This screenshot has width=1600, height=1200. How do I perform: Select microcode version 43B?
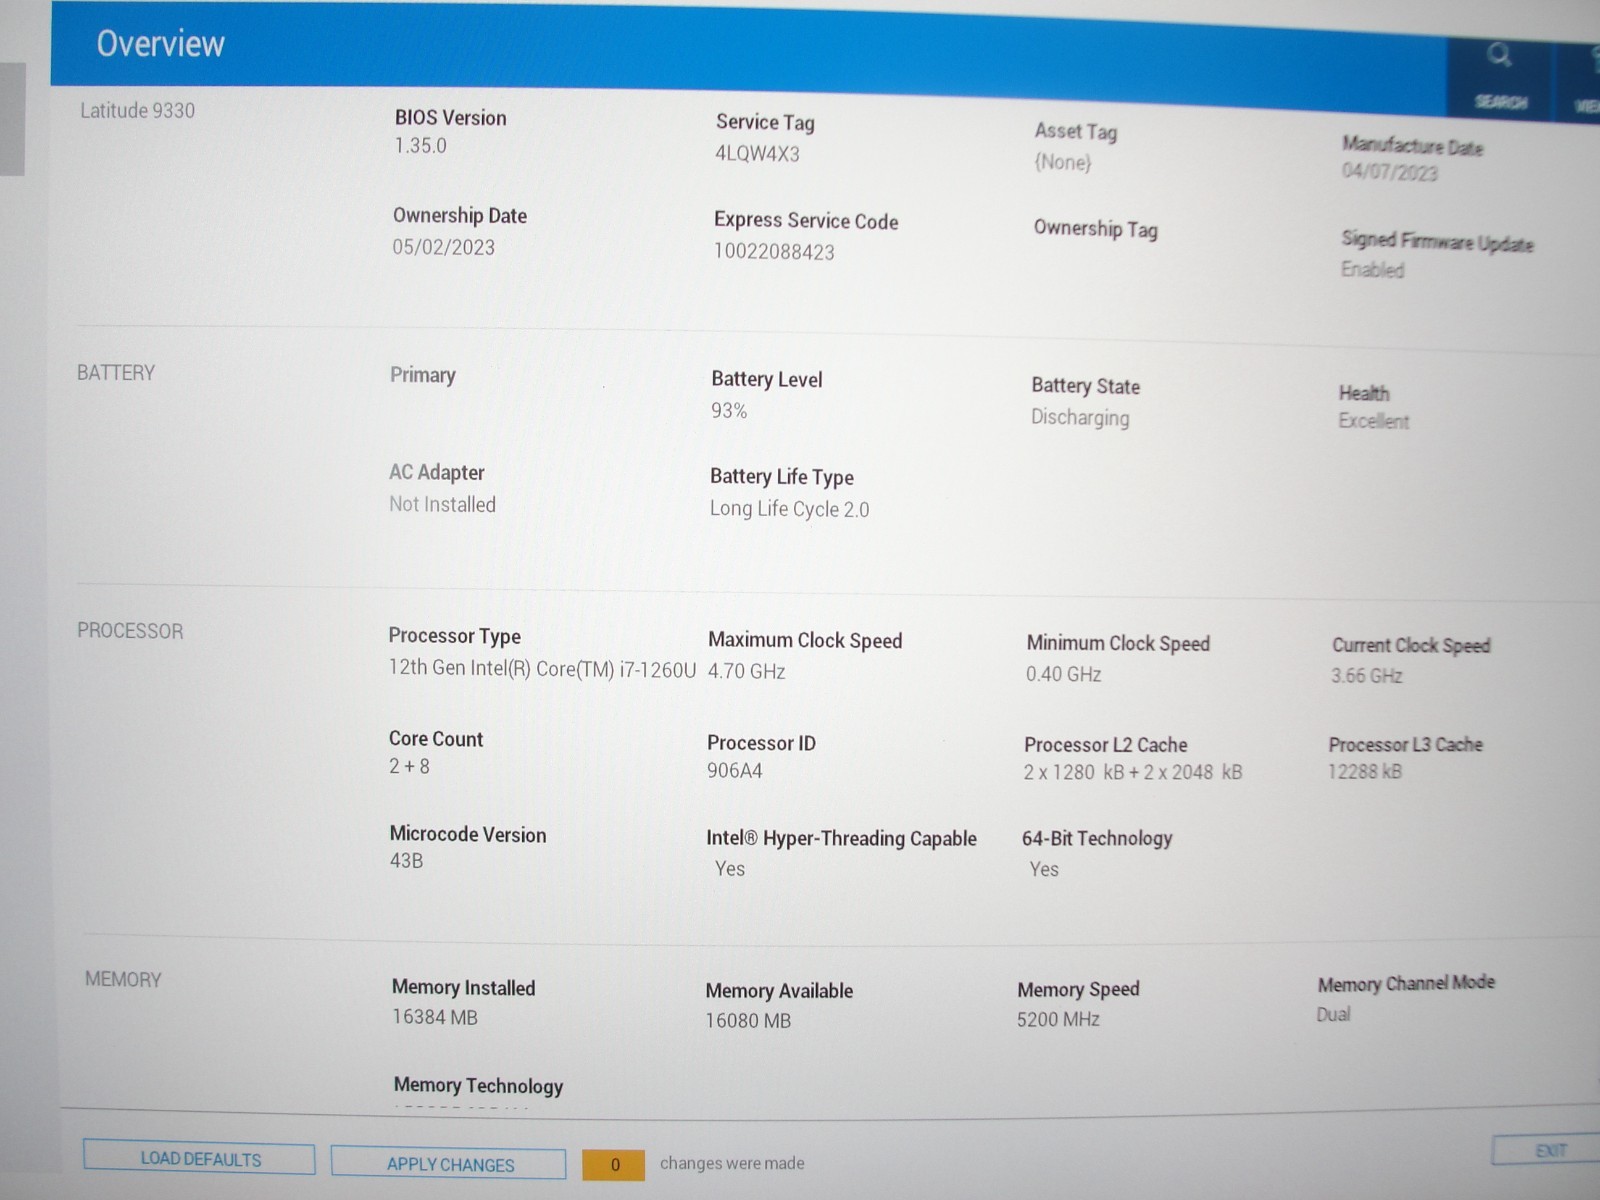click(x=406, y=861)
